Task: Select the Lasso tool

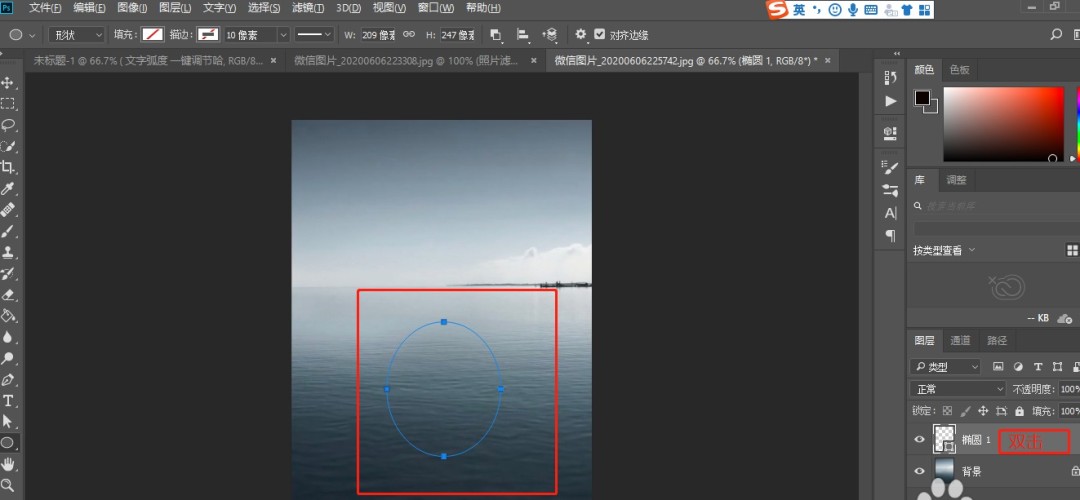Action: pyautogui.click(x=8, y=125)
